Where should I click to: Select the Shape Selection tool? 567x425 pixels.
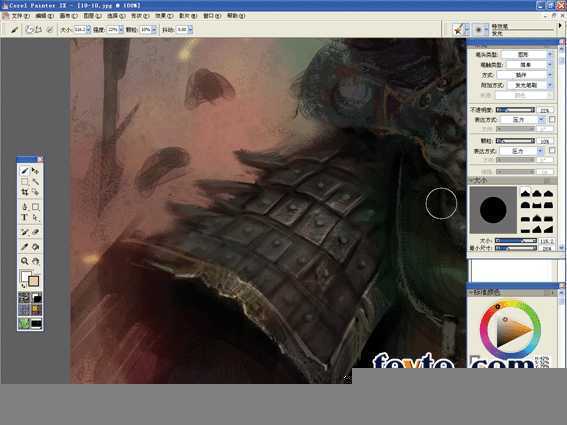pyautogui.click(x=35, y=218)
